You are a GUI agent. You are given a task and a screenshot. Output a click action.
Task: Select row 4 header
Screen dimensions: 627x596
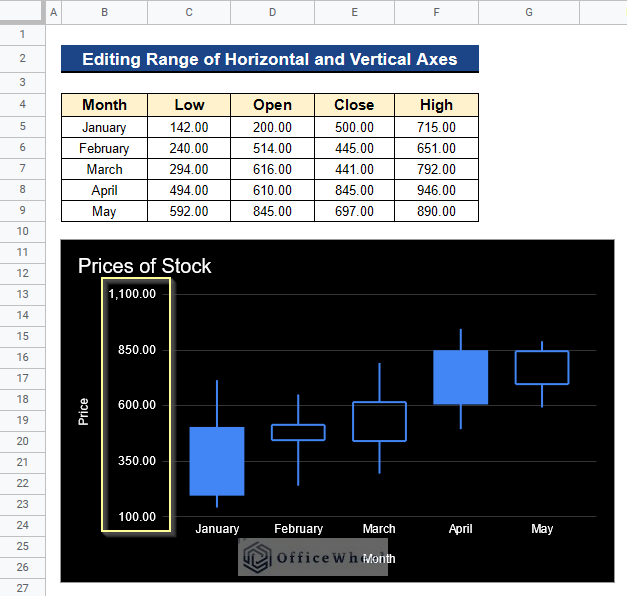22,104
